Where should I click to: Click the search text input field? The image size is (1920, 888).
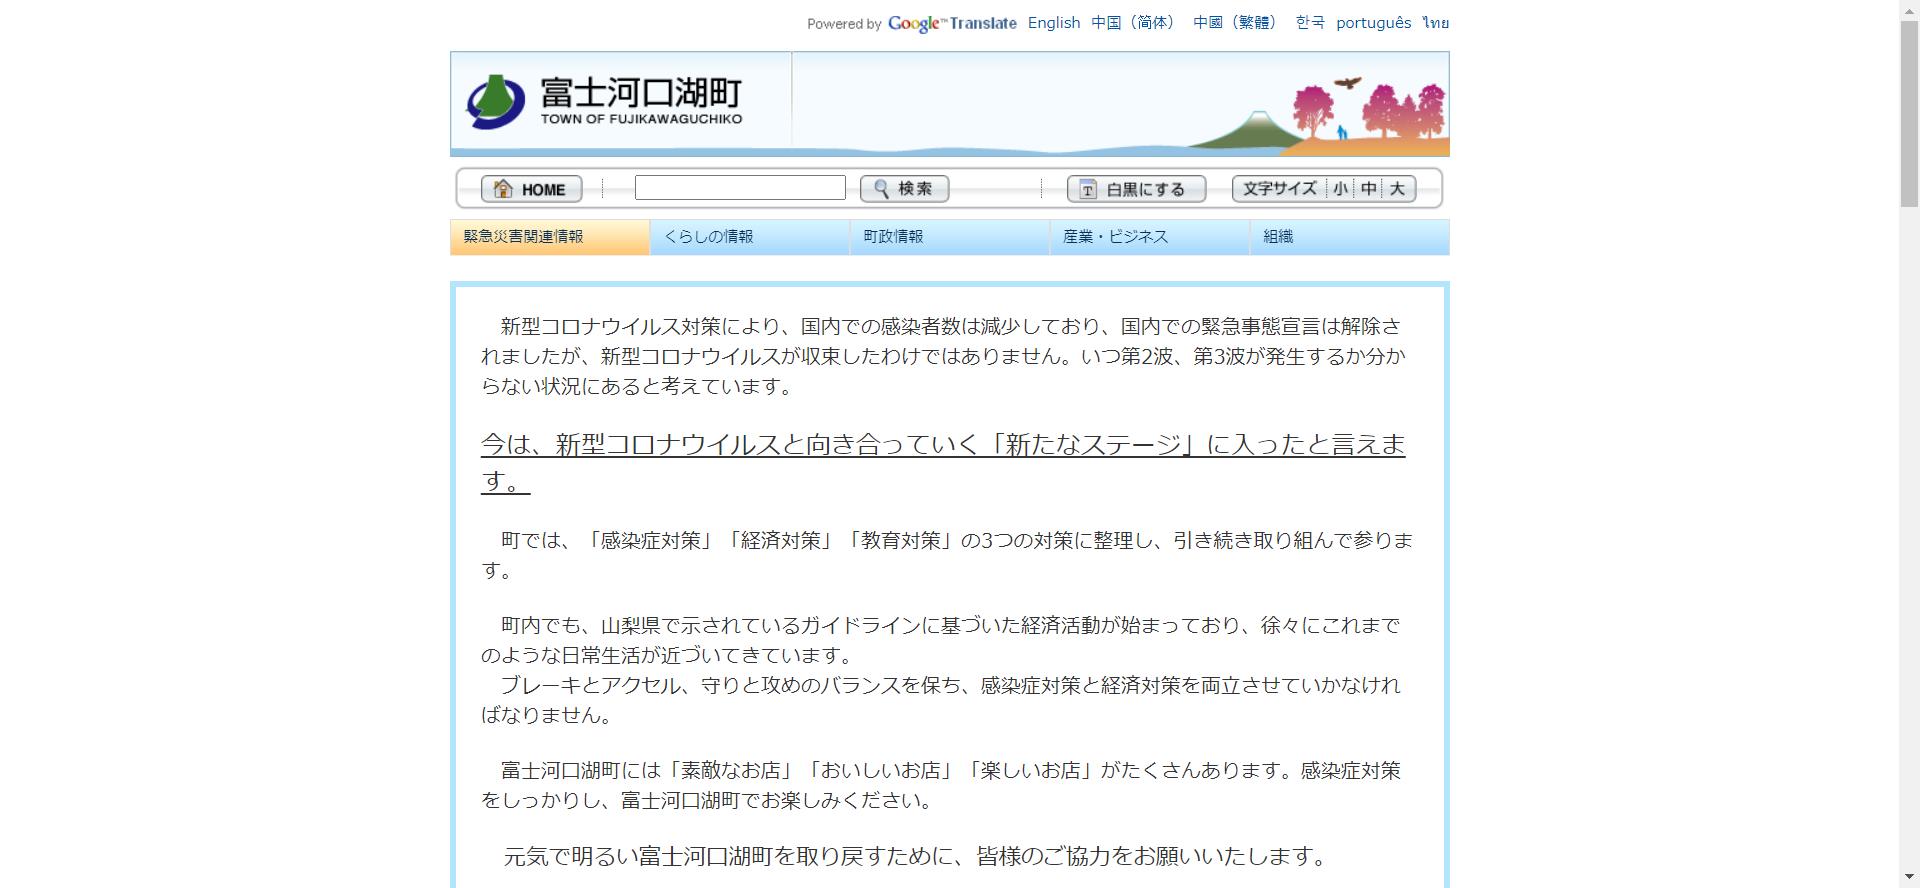[x=740, y=188]
